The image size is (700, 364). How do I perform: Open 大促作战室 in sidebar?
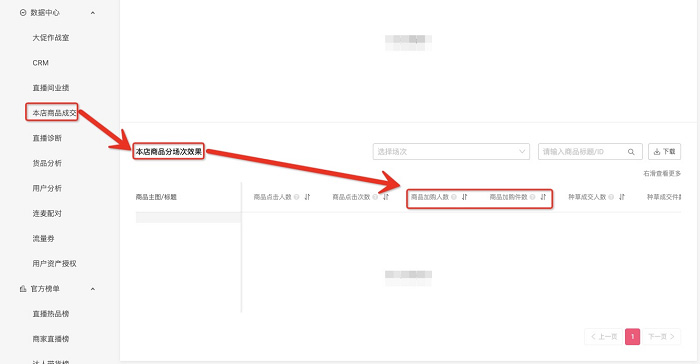tap(51, 38)
